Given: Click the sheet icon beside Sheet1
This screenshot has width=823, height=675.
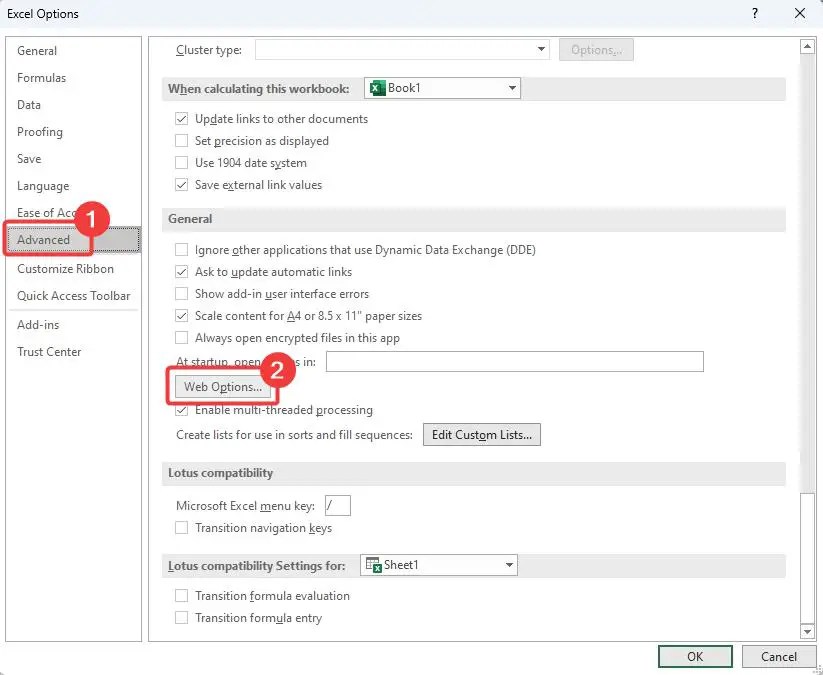Looking at the screenshot, I should click(373, 565).
